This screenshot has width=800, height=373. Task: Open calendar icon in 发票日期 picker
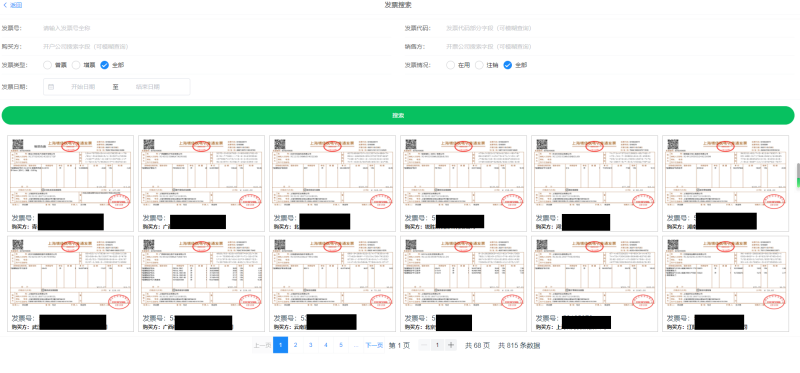click(51, 87)
